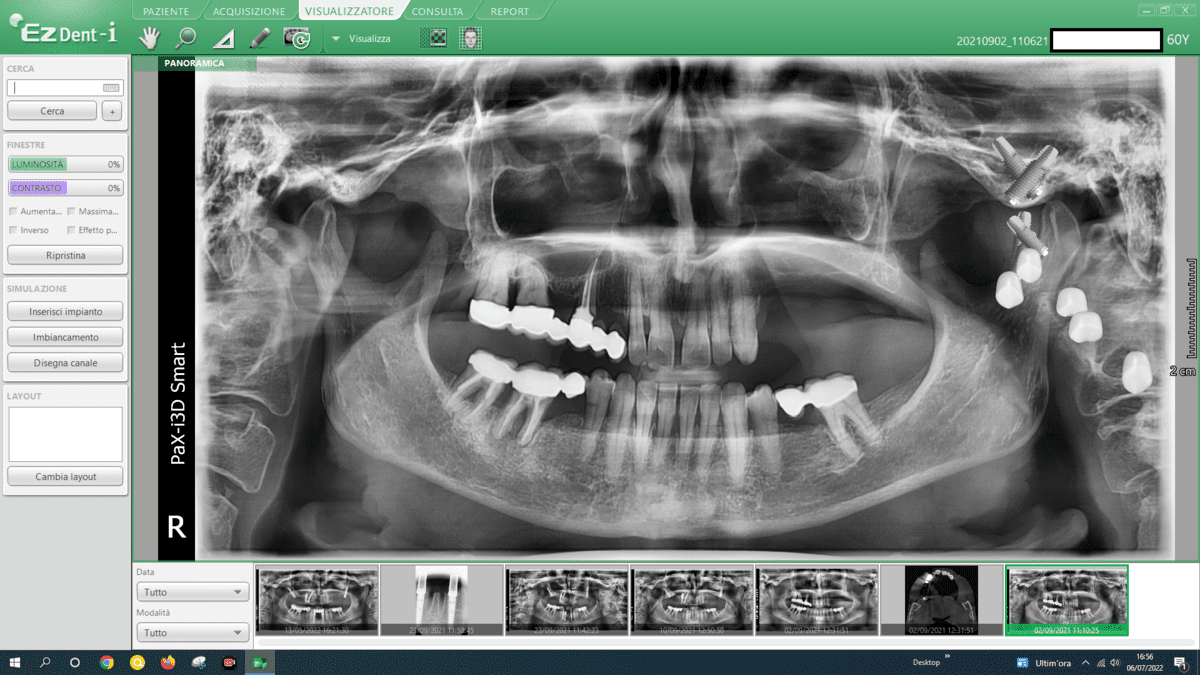Expand the Visualizza dropdown arrow
This screenshot has width=1200, height=675.
tap(336, 39)
